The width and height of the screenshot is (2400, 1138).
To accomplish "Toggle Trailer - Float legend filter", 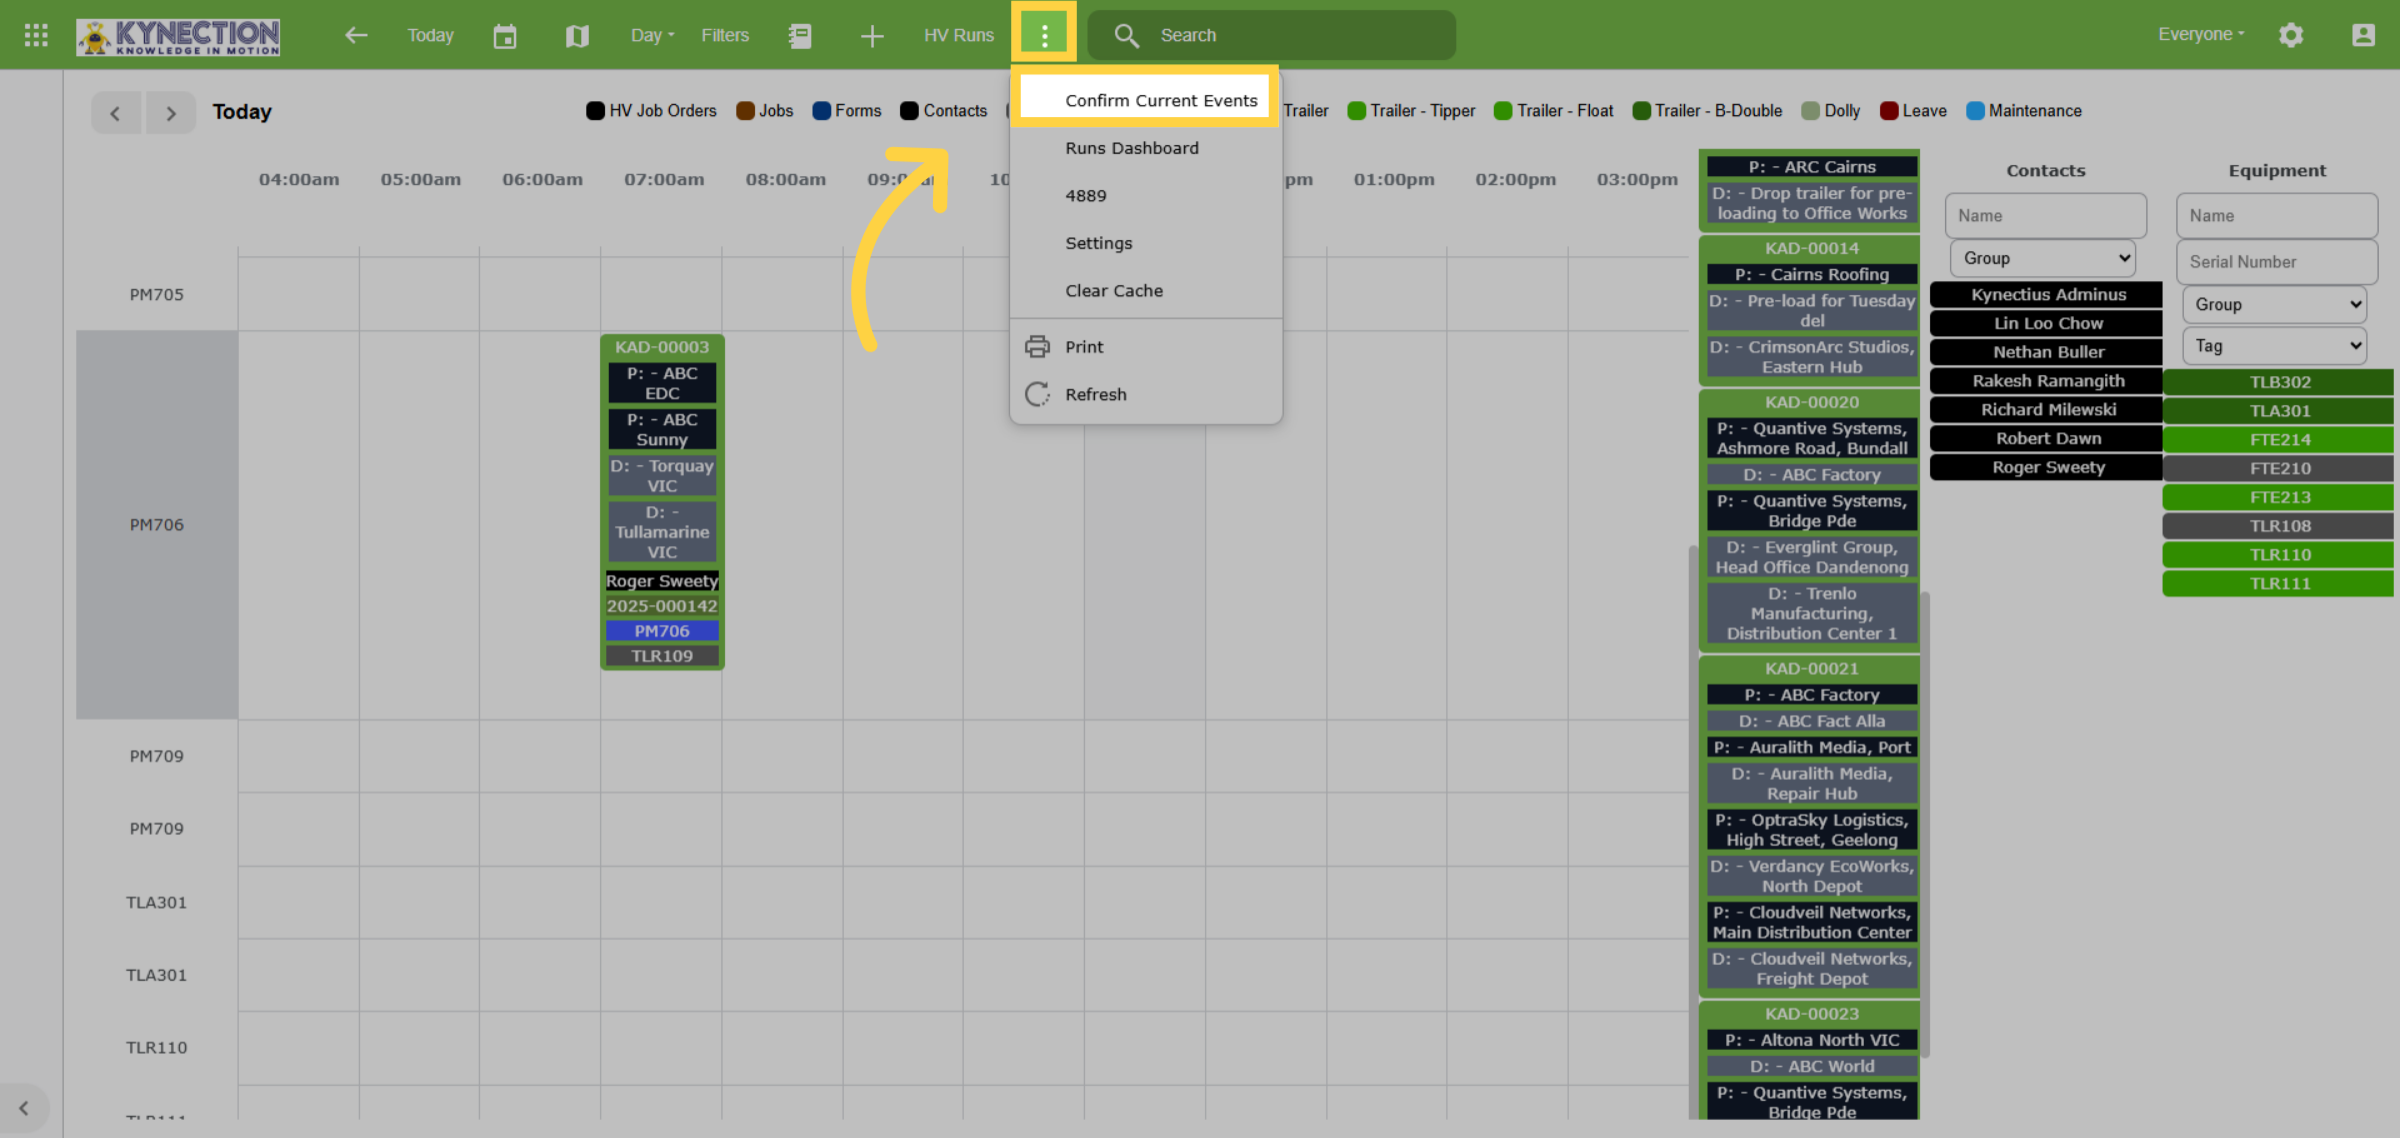I will point(1553,111).
